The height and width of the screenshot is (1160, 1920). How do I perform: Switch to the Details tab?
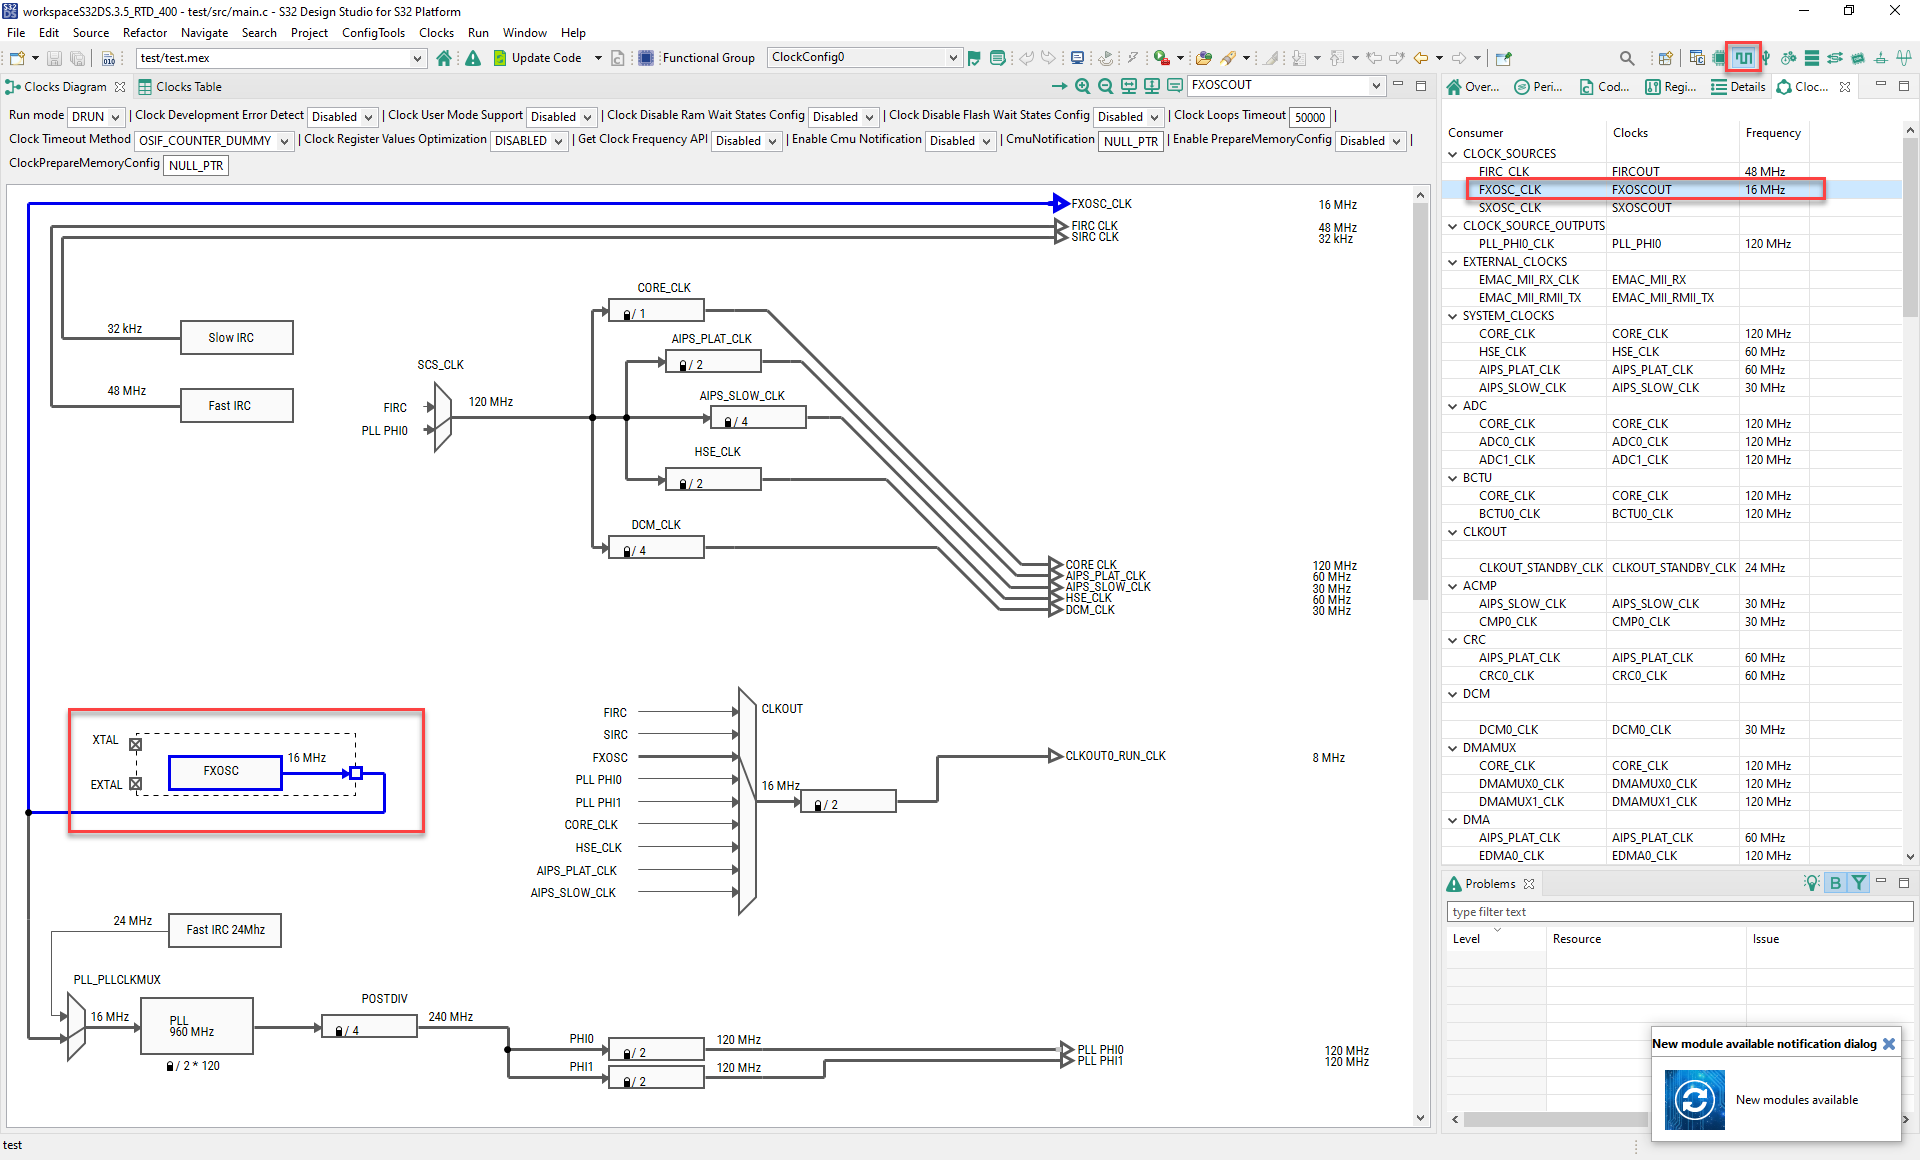[x=1738, y=87]
